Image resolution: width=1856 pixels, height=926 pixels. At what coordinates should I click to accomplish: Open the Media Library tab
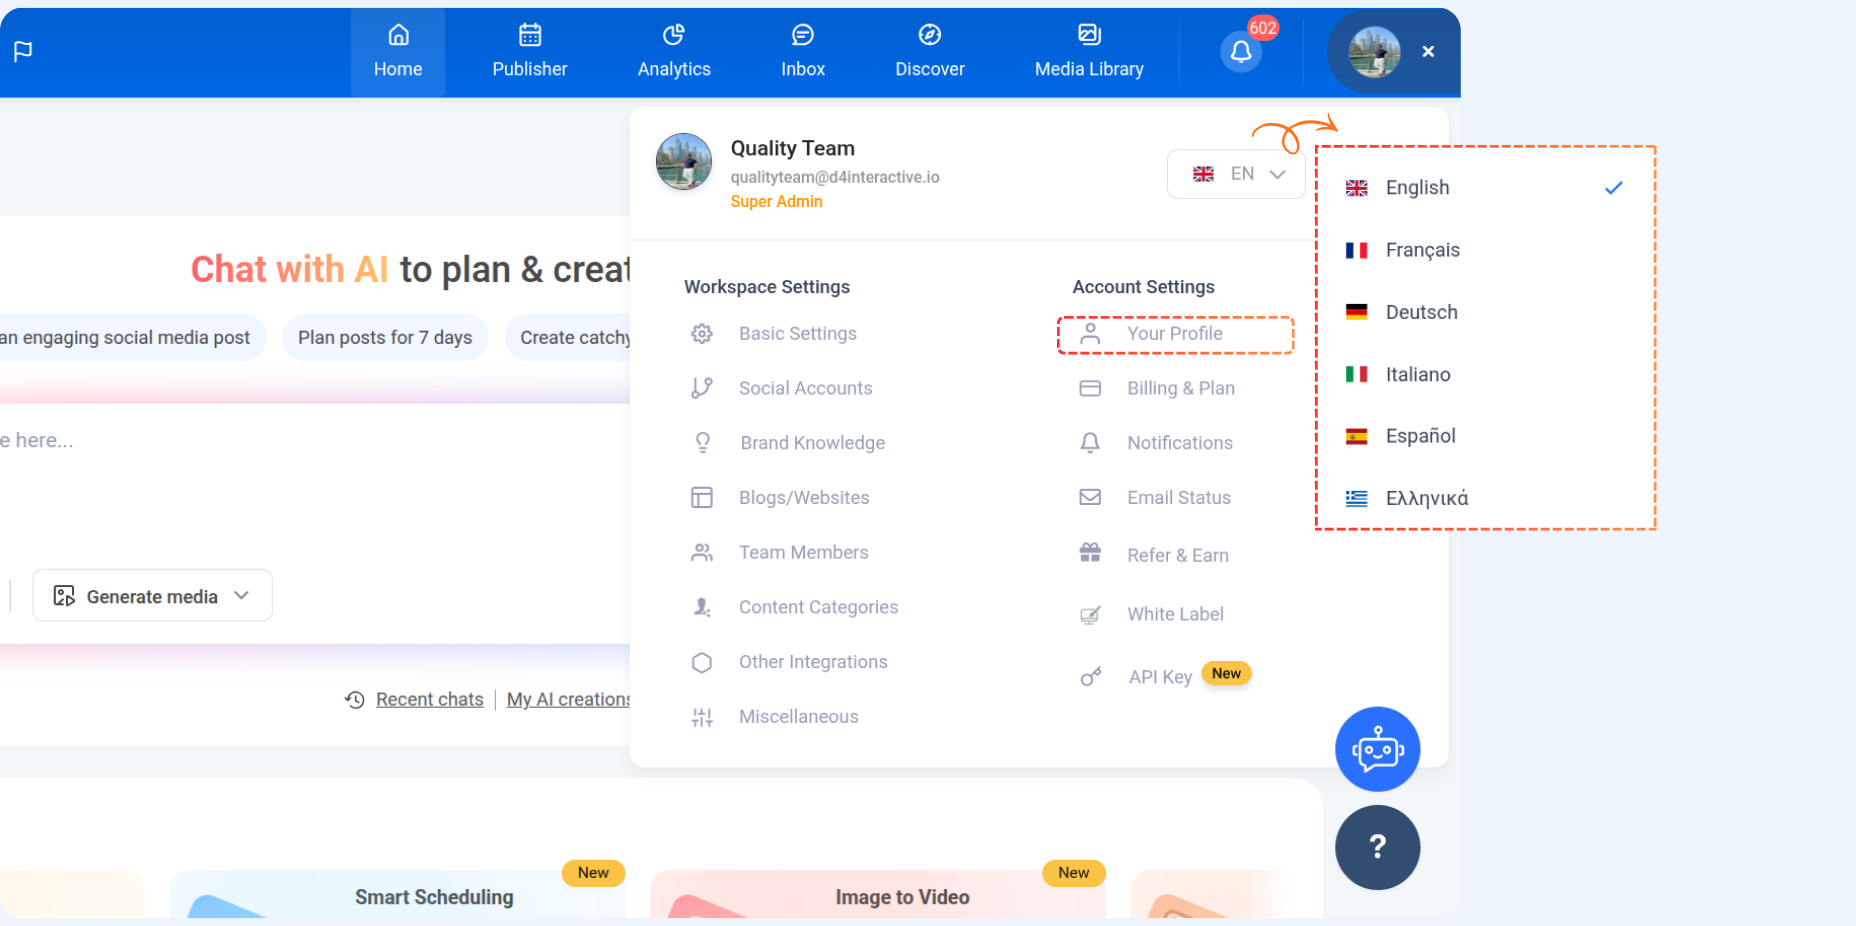[x=1089, y=52]
